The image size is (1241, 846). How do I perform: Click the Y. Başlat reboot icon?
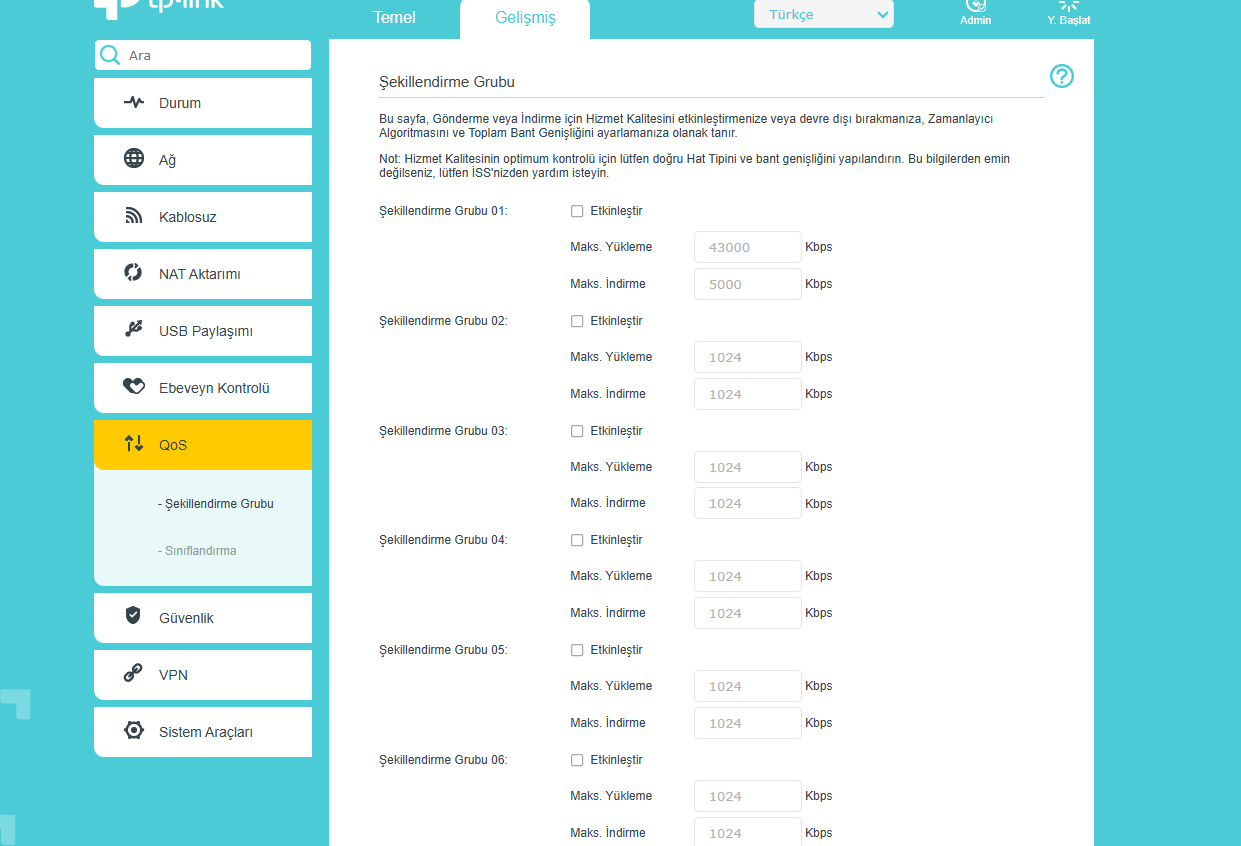click(x=1069, y=5)
